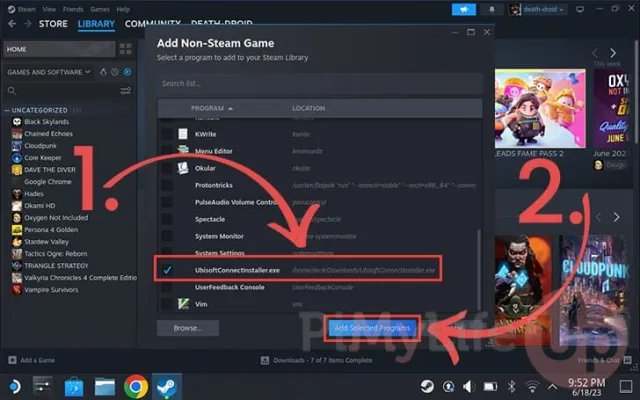Open Friends & Chat icon
Image resolution: width=640 pixels, height=400 pixels.
tap(627, 360)
